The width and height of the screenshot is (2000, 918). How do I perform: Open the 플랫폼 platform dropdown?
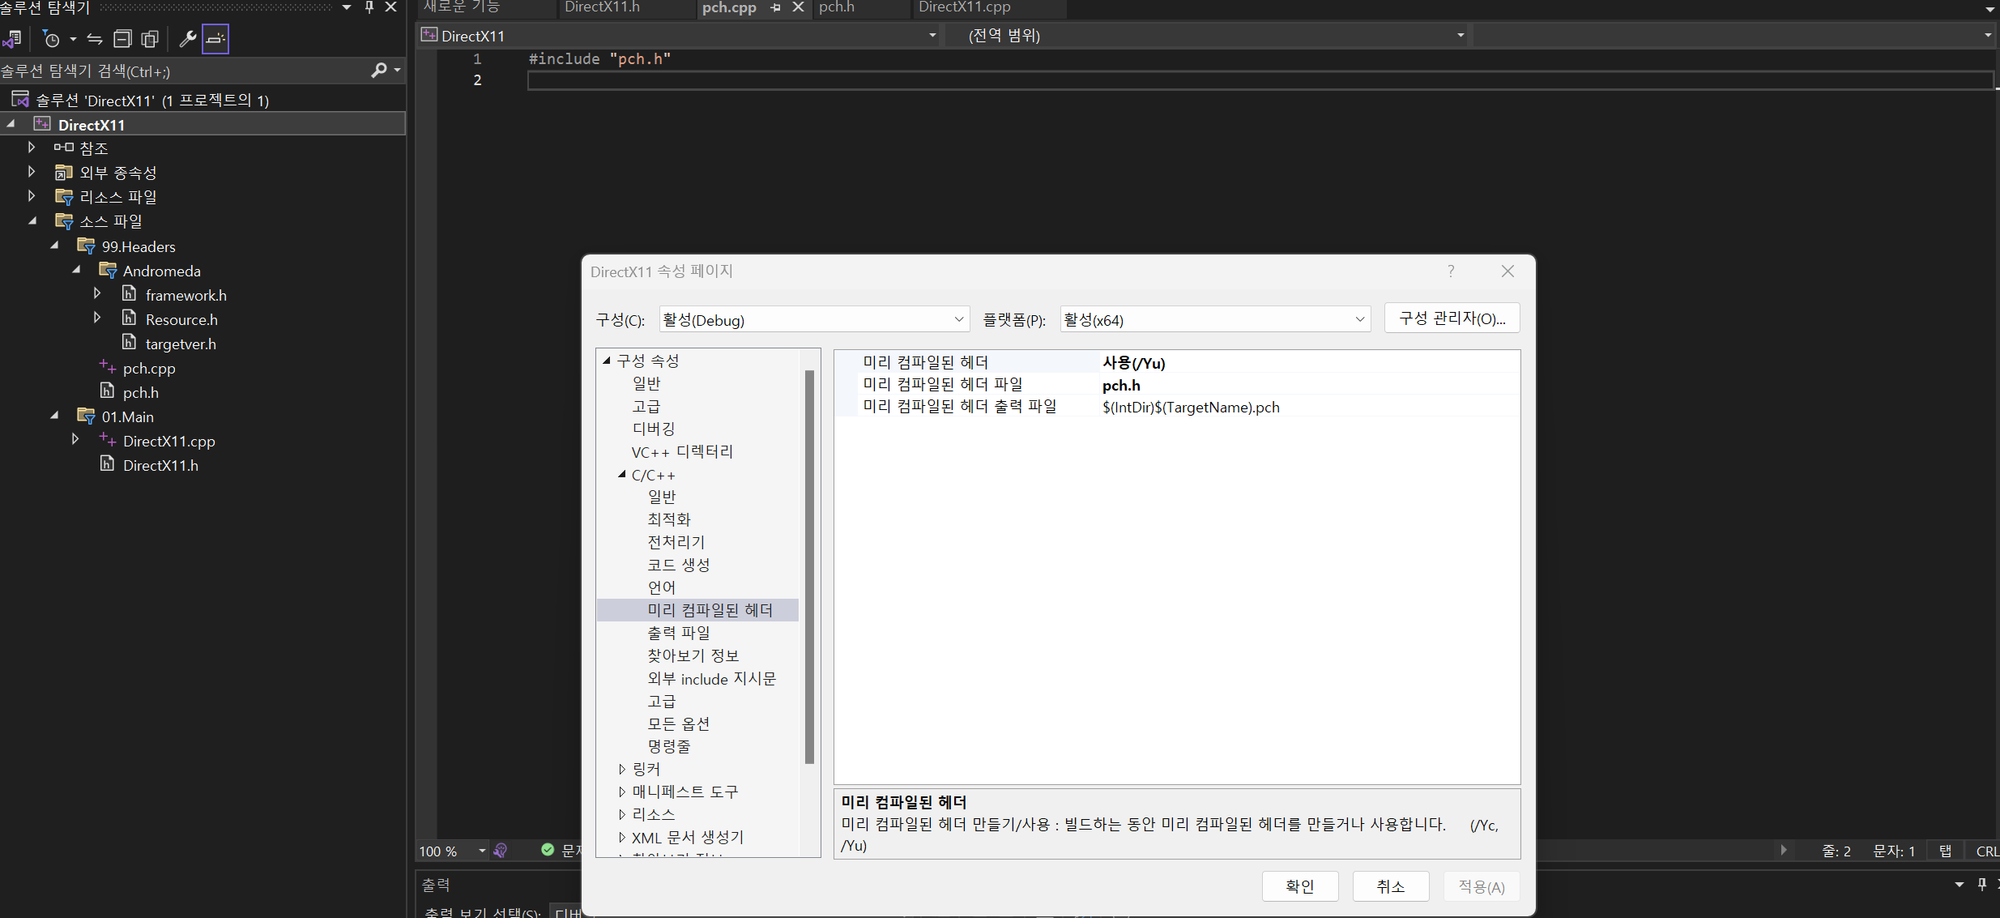[1215, 320]
